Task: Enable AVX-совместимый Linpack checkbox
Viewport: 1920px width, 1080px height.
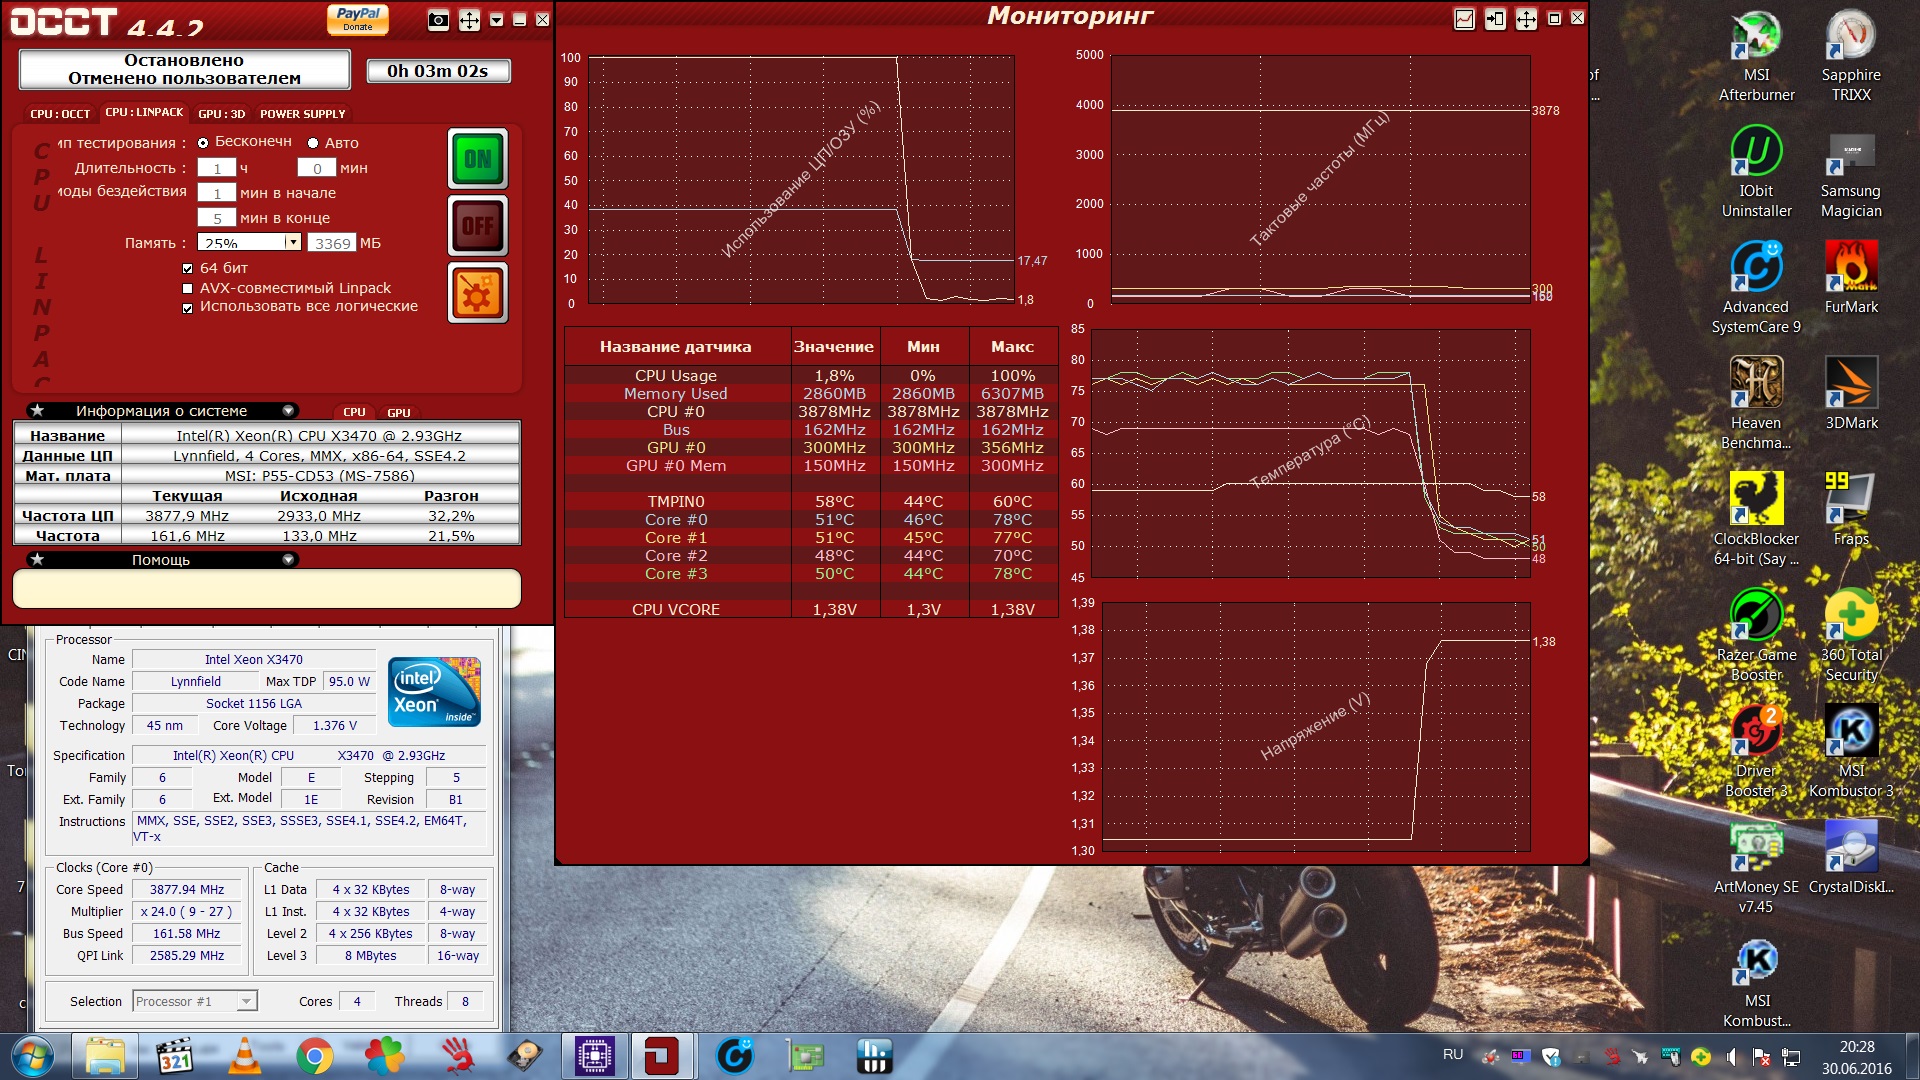Action: [187, 289]
